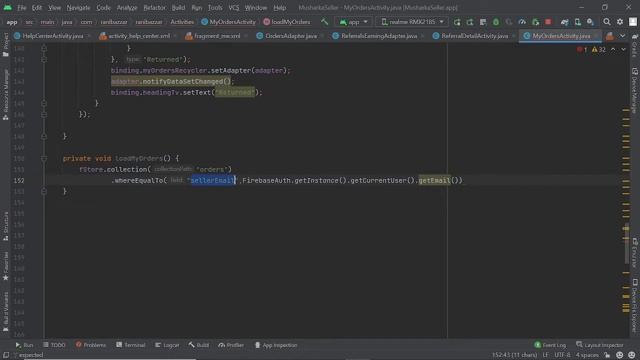This screenshot has width=640, height=360.
Task: Jump to previous highlighted error arrow
Action: tap(613, 49)
